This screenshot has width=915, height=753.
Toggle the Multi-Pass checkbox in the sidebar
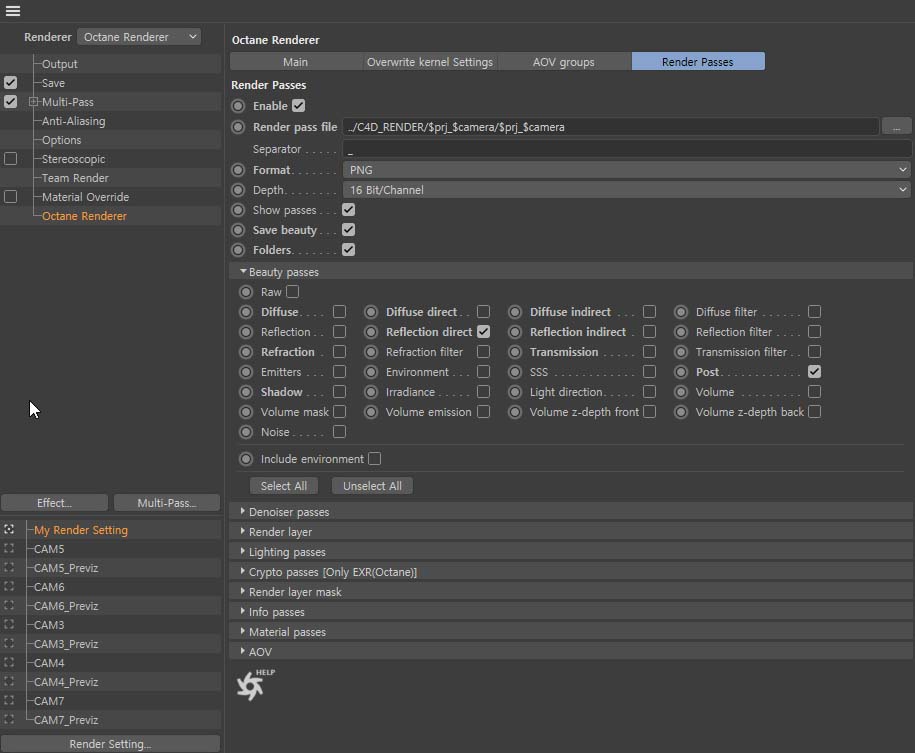click(11, 102)
